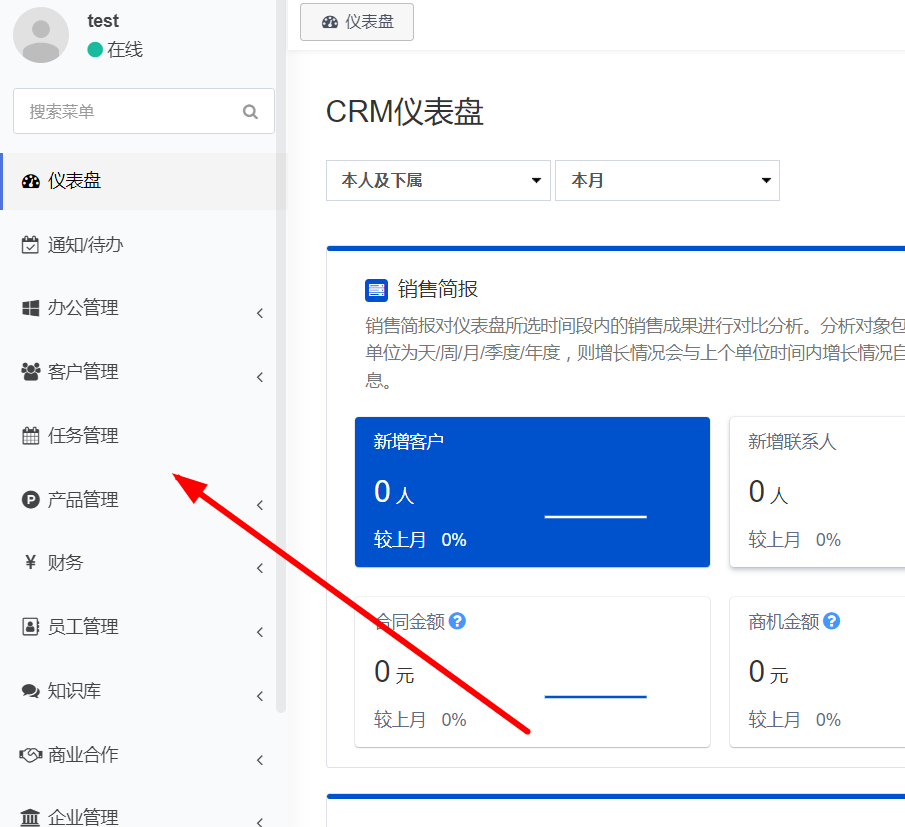905x827 pixels.
Task: Focus the 搜索菜单 search input
Action: pos(144,111)
